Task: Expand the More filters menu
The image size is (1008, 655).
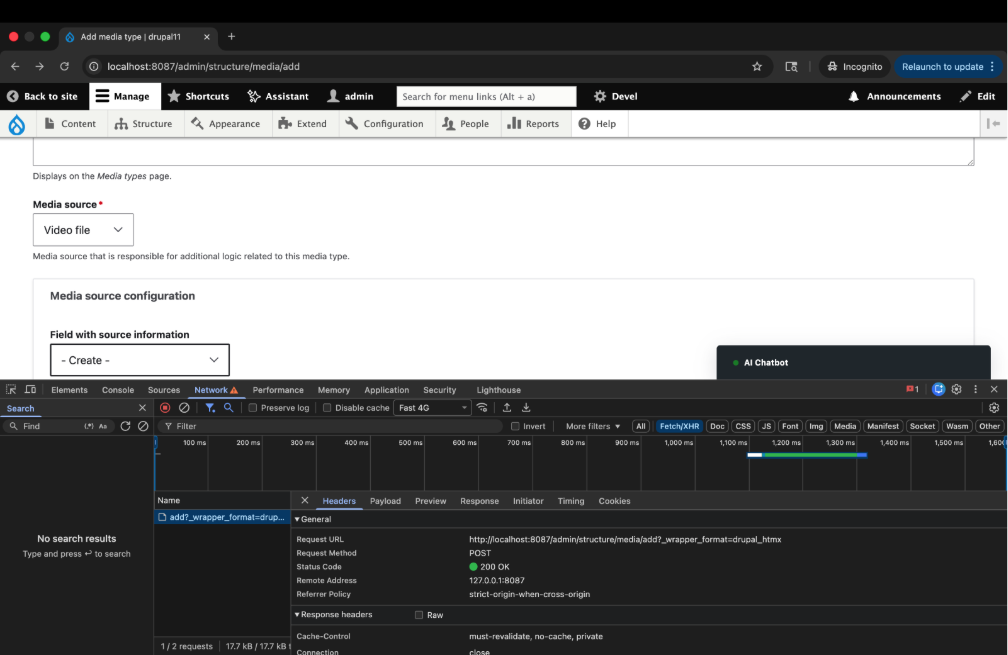Action: [590, 426]
